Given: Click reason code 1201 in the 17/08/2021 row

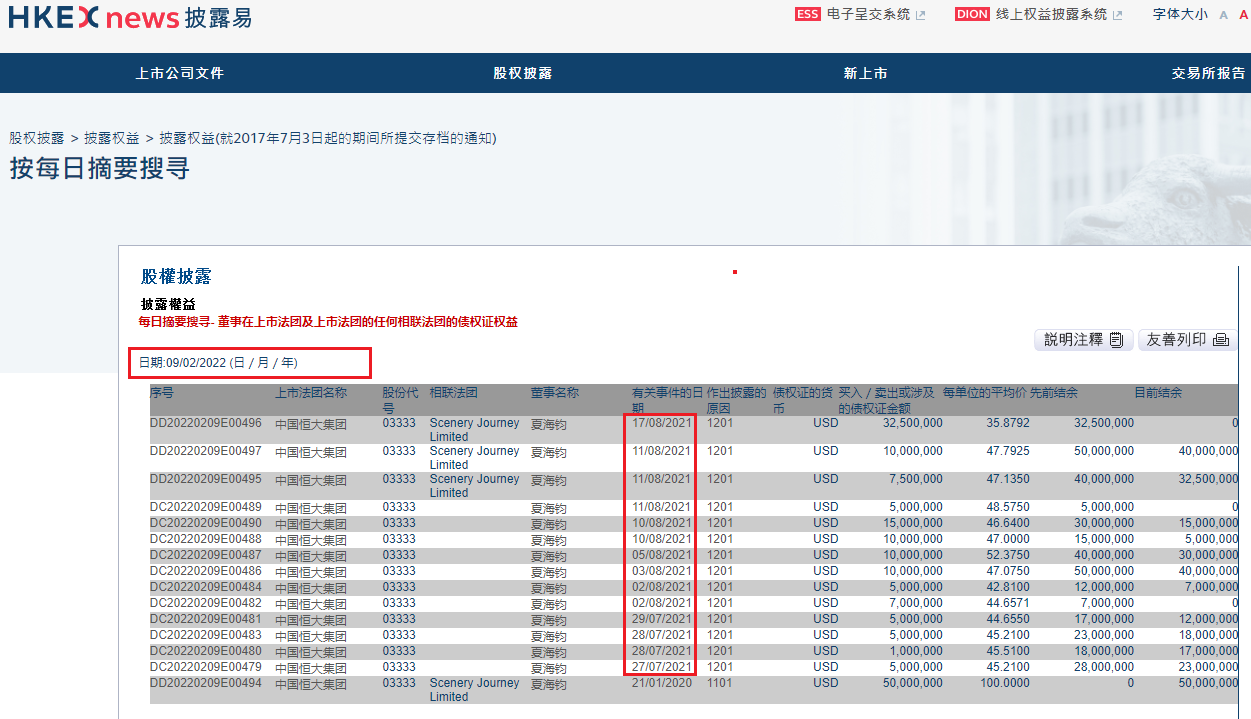Looking at the screenshot, I should (x=720, y=423).
